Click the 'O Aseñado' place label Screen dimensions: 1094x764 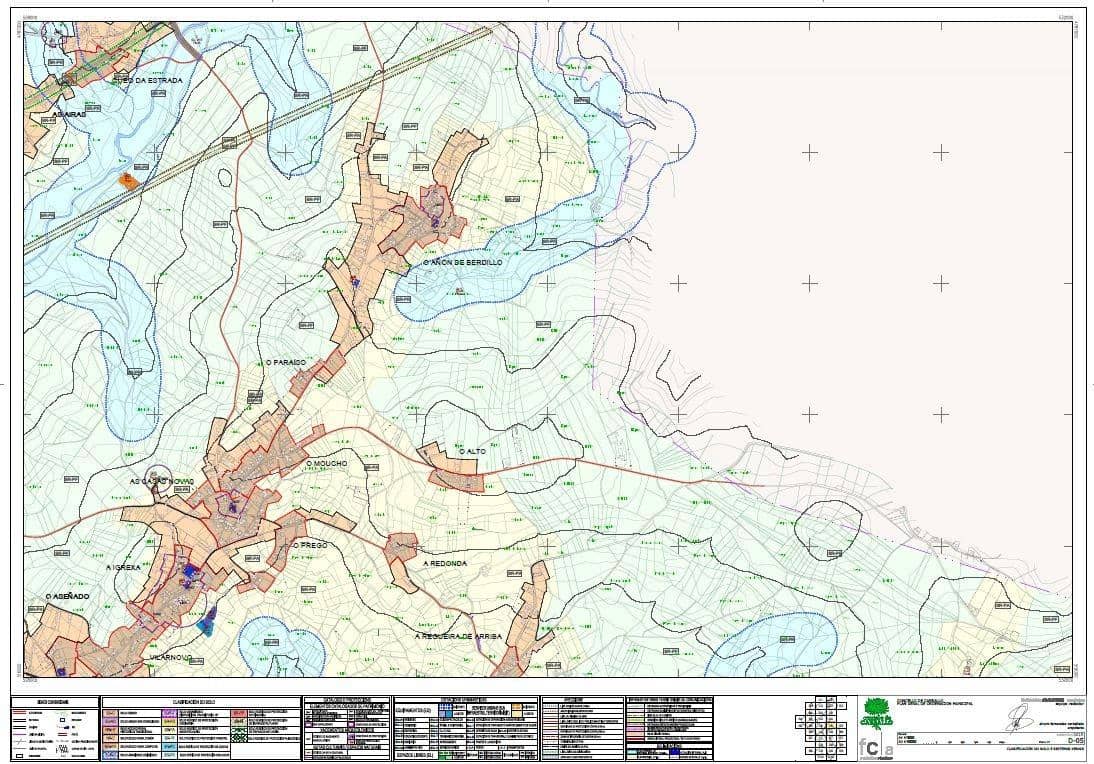67,596
